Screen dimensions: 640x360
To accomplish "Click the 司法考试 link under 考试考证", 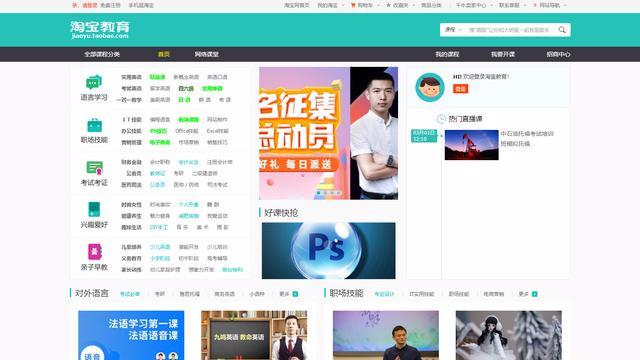I will [217, 185].
